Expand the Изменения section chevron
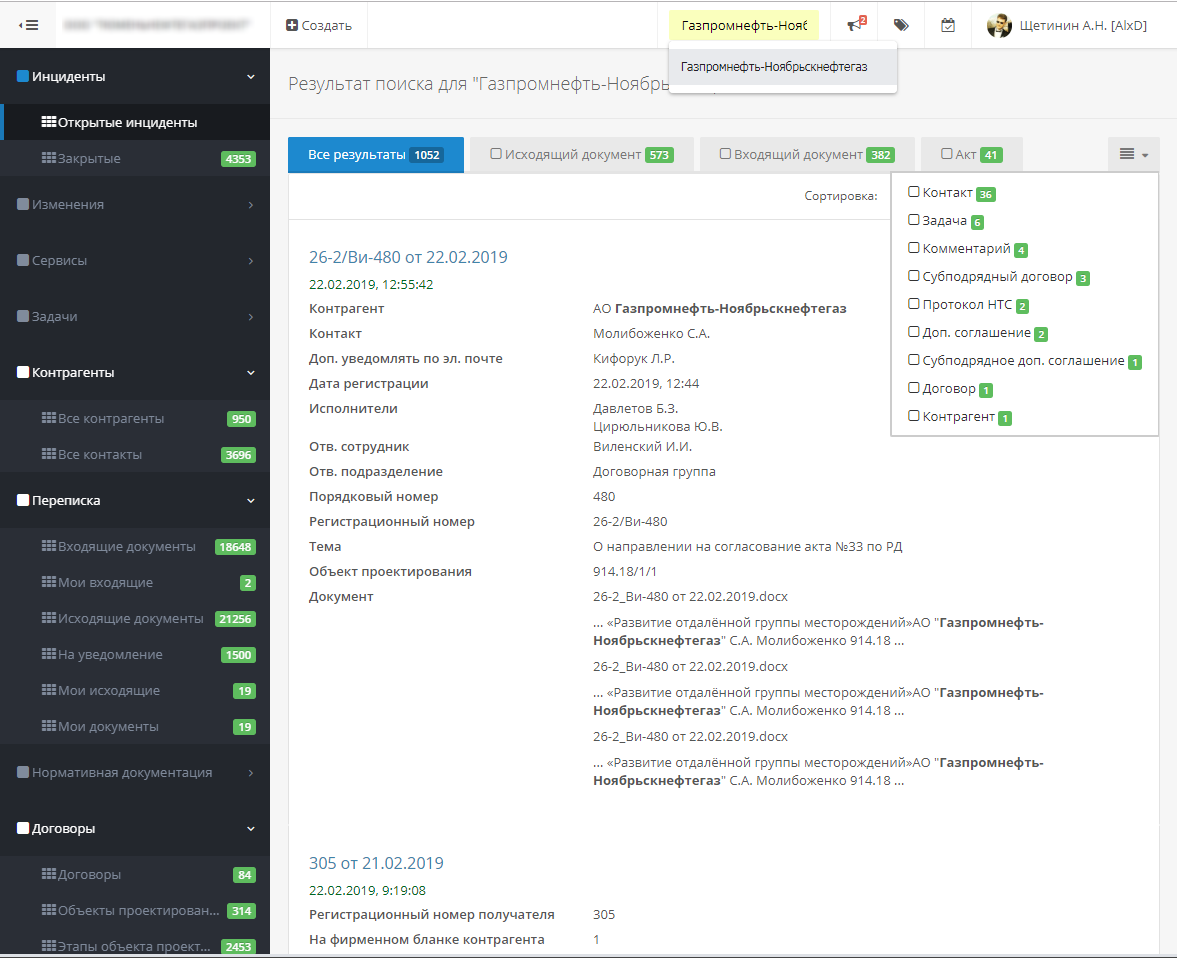The image size is (1177, 958). click(251, 205)
